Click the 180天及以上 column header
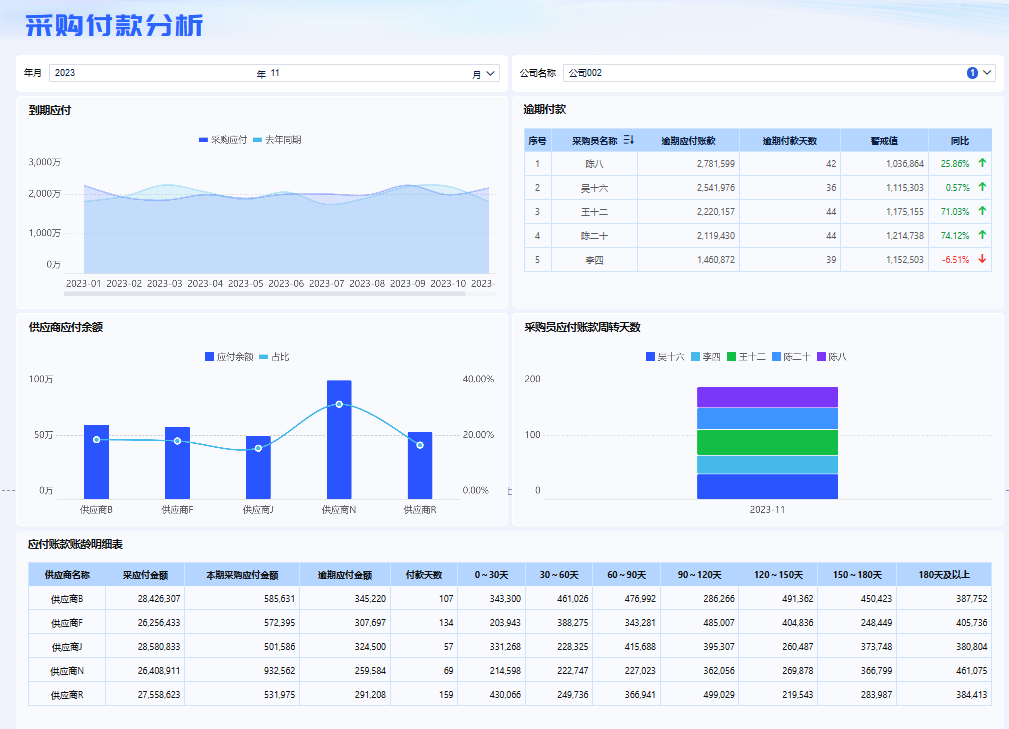1009x729 pixels. (944, 575)
